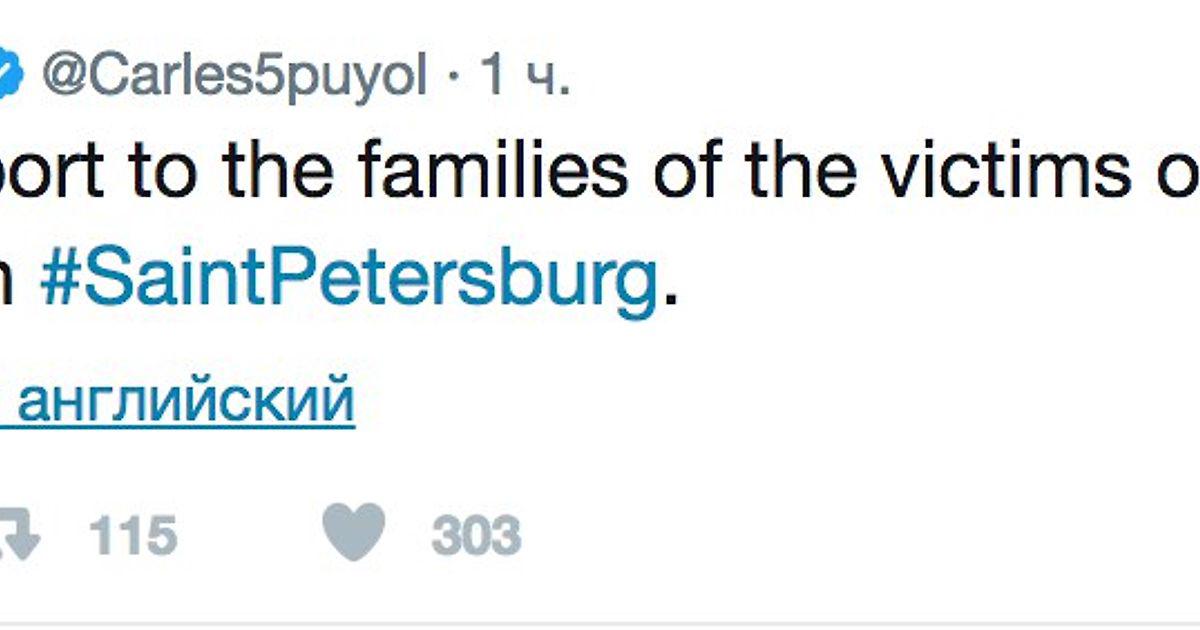The image size is (1200, 630).
Task: Click the retweet count 115
Action: pos(132,537)
